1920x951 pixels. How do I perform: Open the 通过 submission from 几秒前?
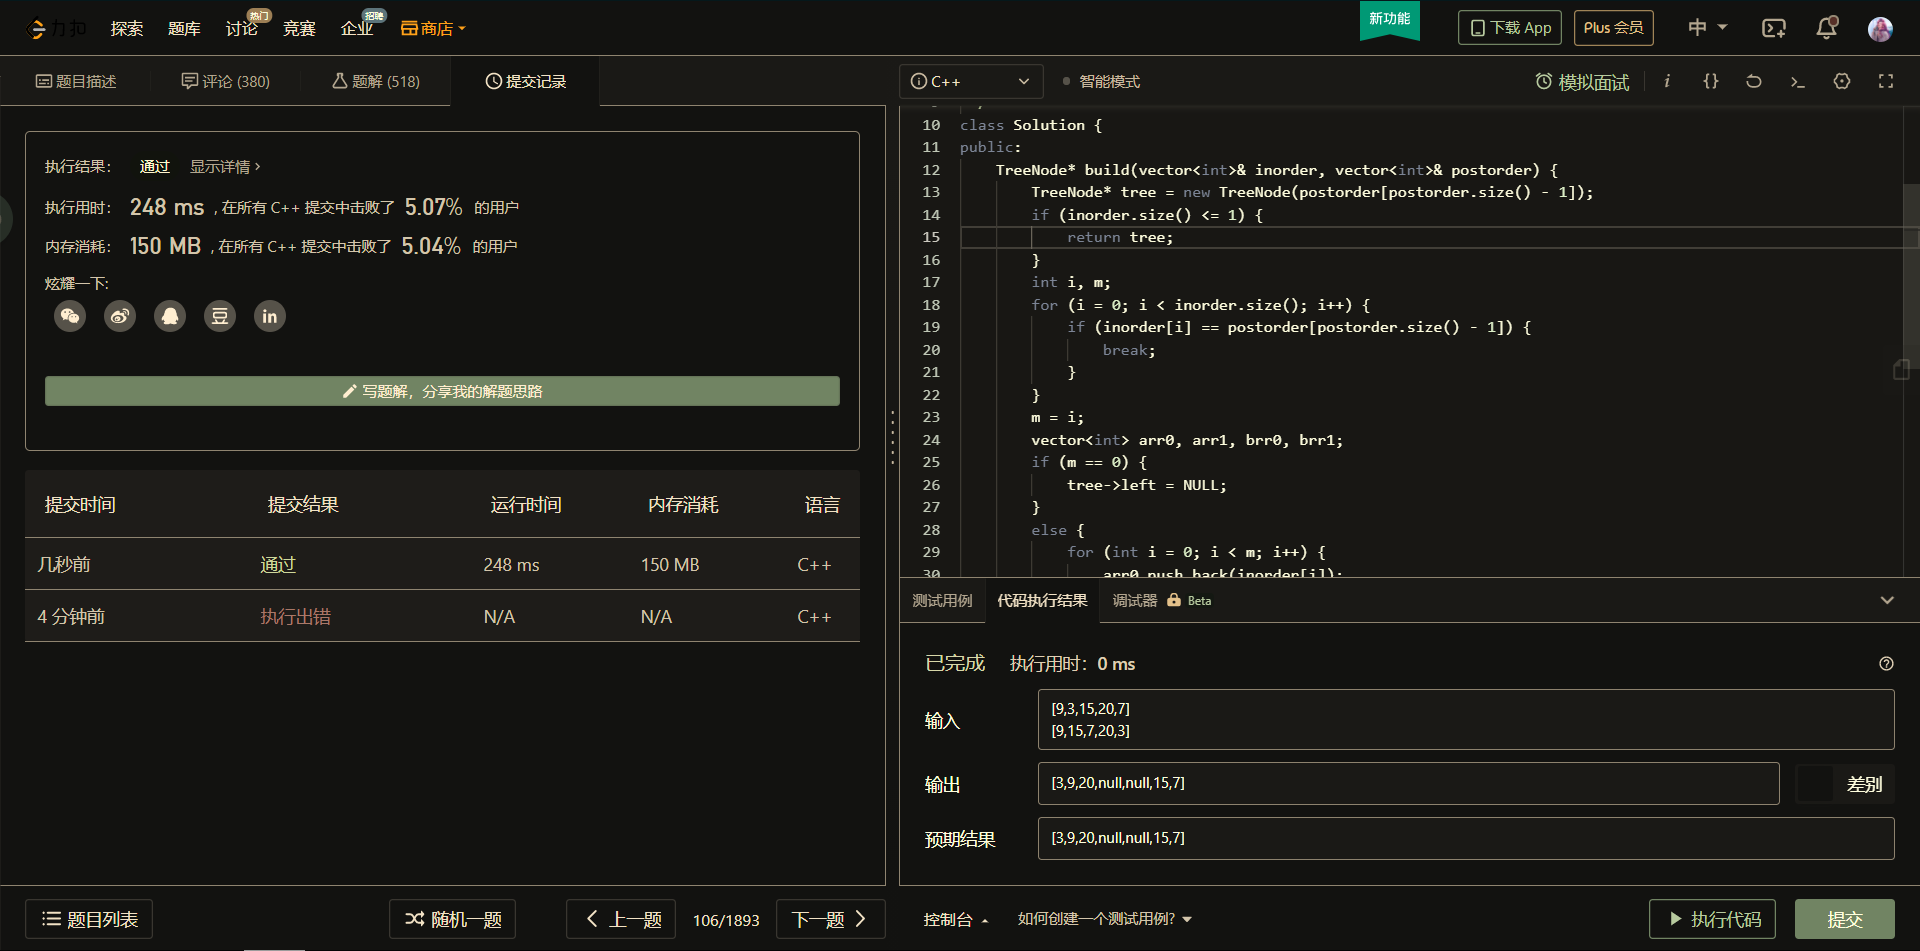[x=278, y=565]
